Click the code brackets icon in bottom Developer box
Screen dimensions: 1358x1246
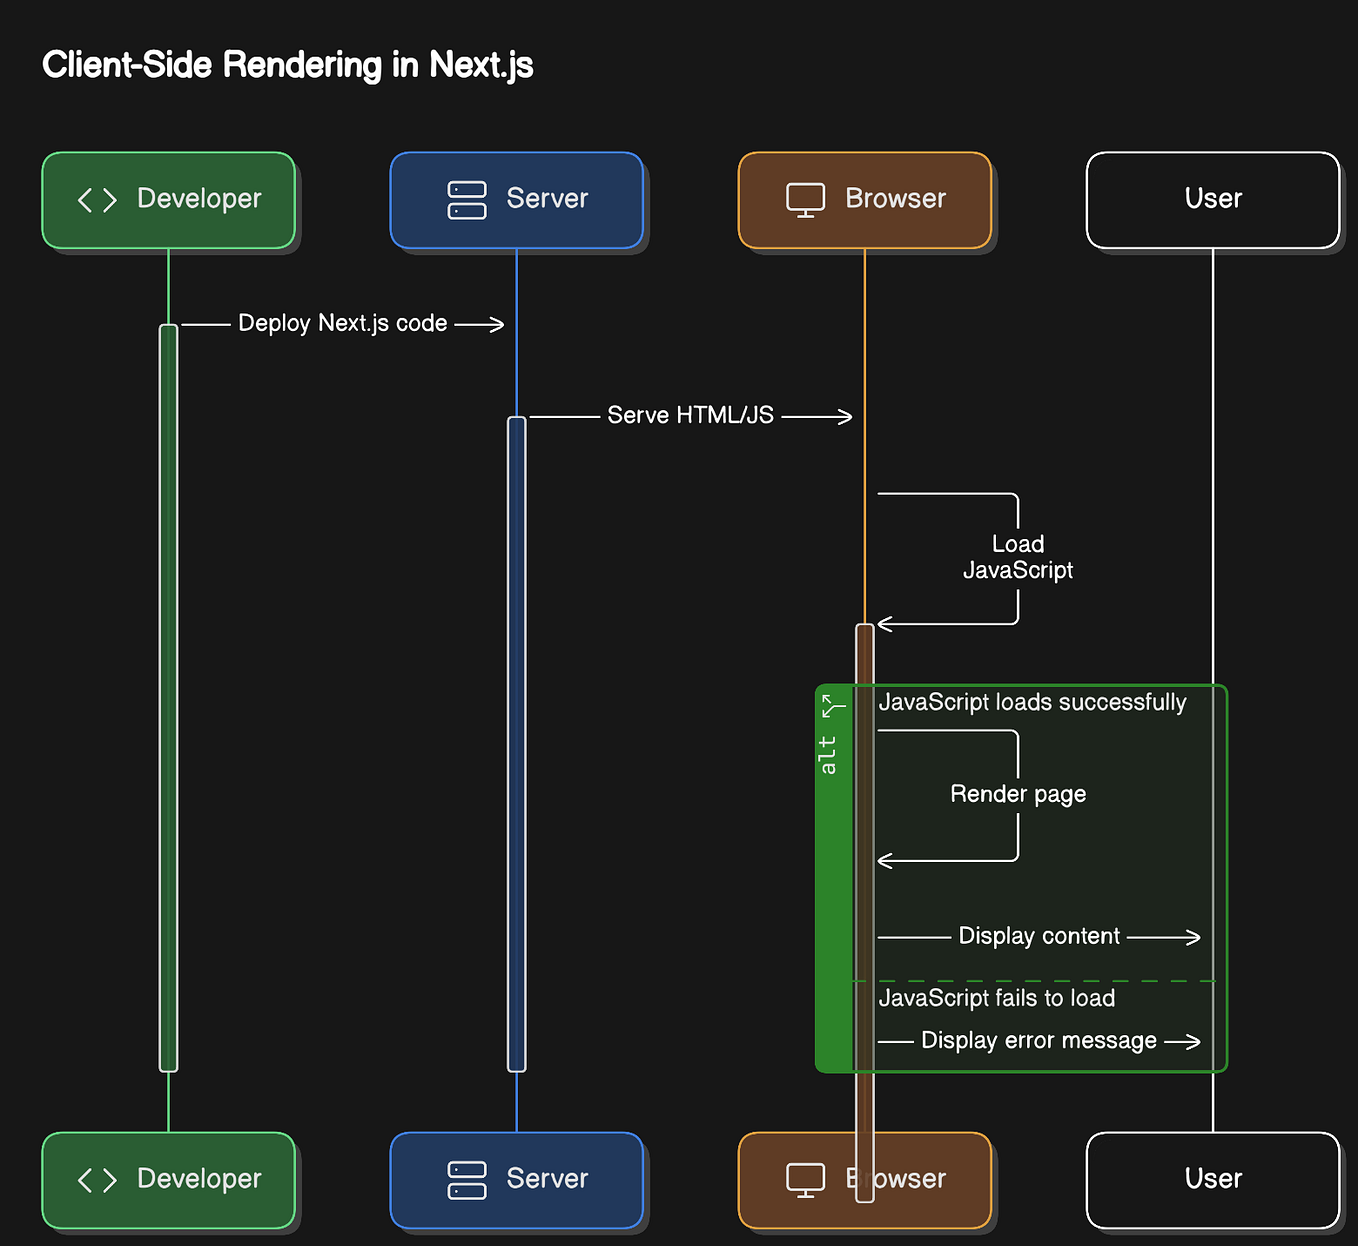pos(96,1179)
